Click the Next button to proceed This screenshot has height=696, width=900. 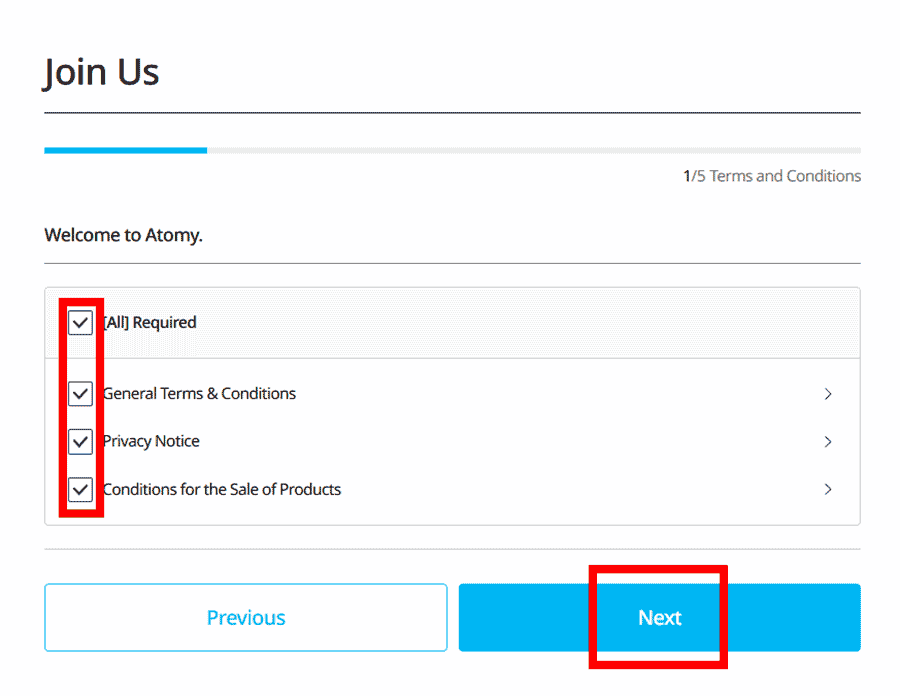tap(659, 617)
